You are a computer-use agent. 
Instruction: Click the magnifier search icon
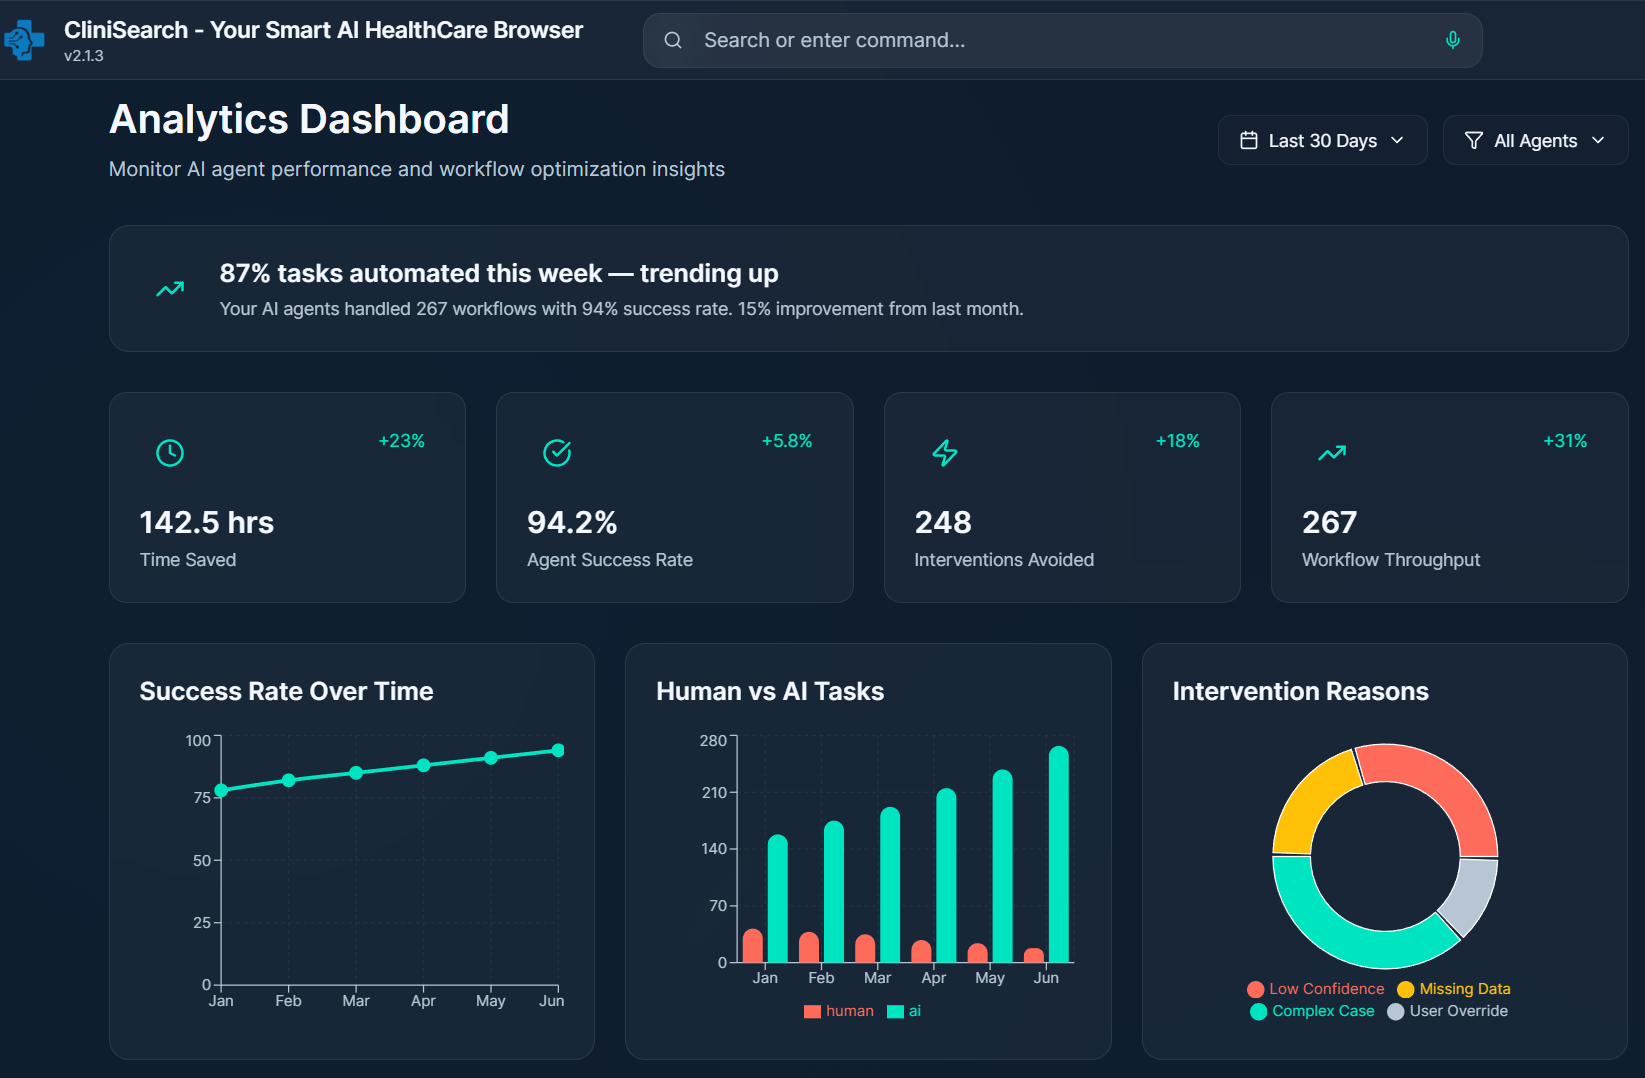[x=673, y=40]
